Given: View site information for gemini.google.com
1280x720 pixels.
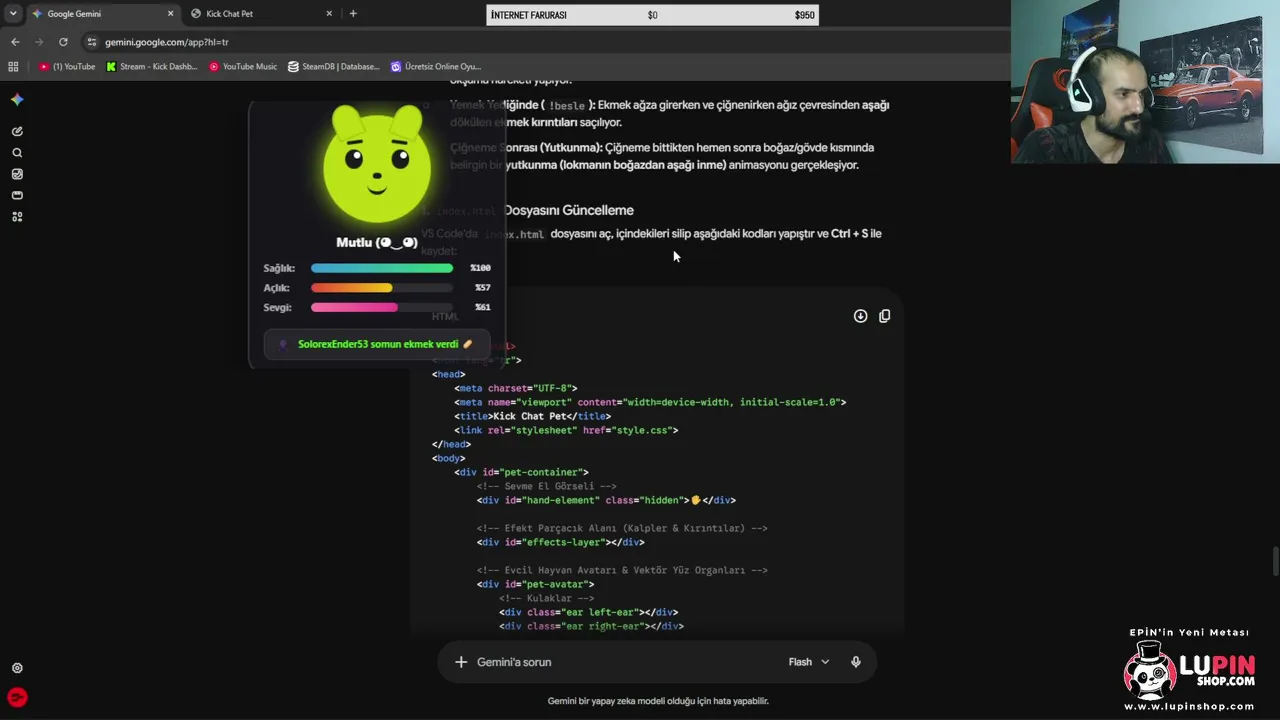Looking at the screenshot, I should (x=92, y=42).
